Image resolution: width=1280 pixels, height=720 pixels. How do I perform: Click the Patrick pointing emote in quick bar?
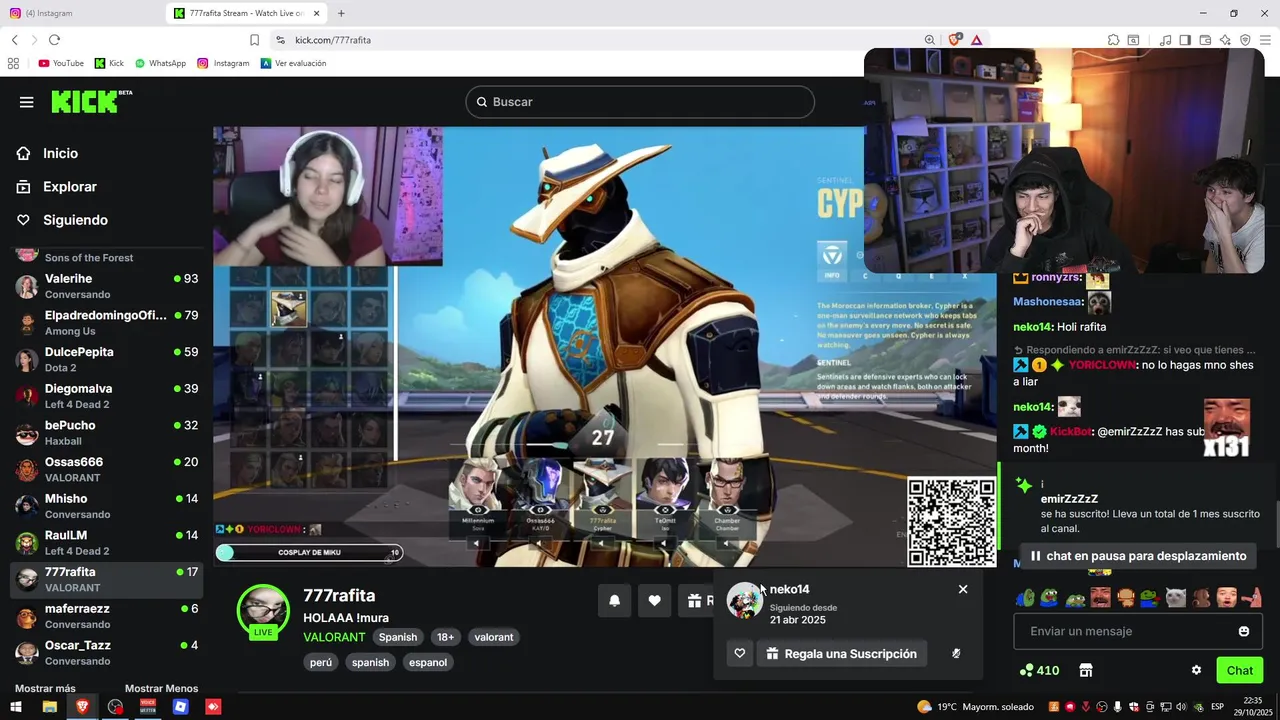coord(1251,598)
